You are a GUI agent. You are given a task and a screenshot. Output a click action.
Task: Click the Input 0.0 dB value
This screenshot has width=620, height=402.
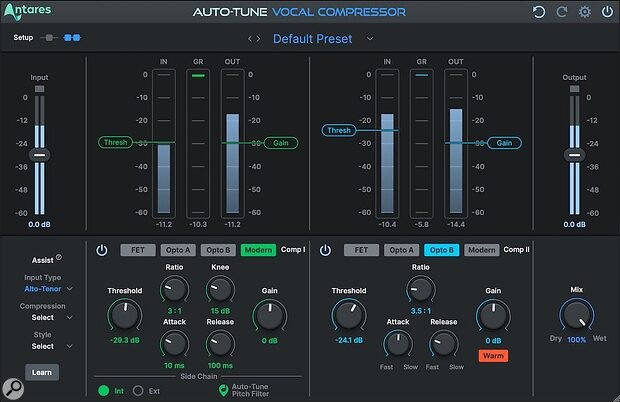39,225
